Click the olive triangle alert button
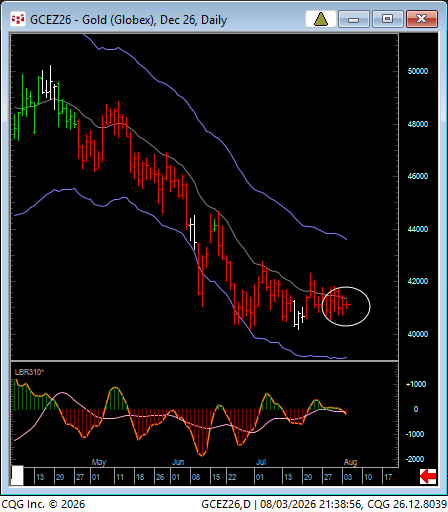448x512 pixels. (x=321, y=19)
